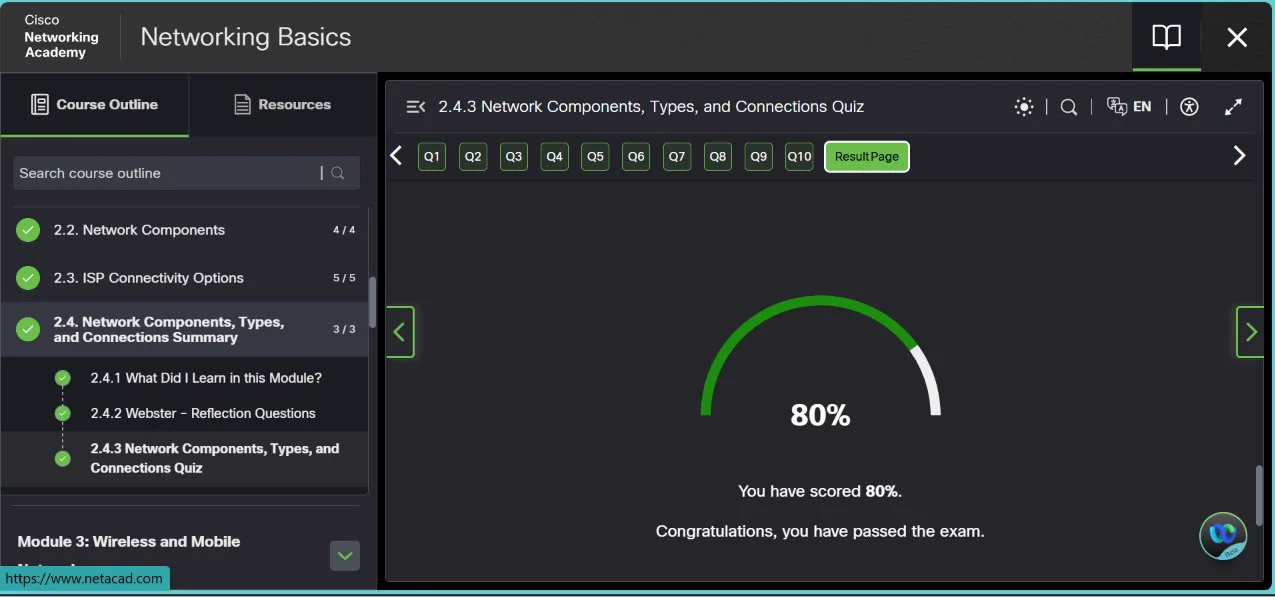Click the course outline scrollbar

373,302
